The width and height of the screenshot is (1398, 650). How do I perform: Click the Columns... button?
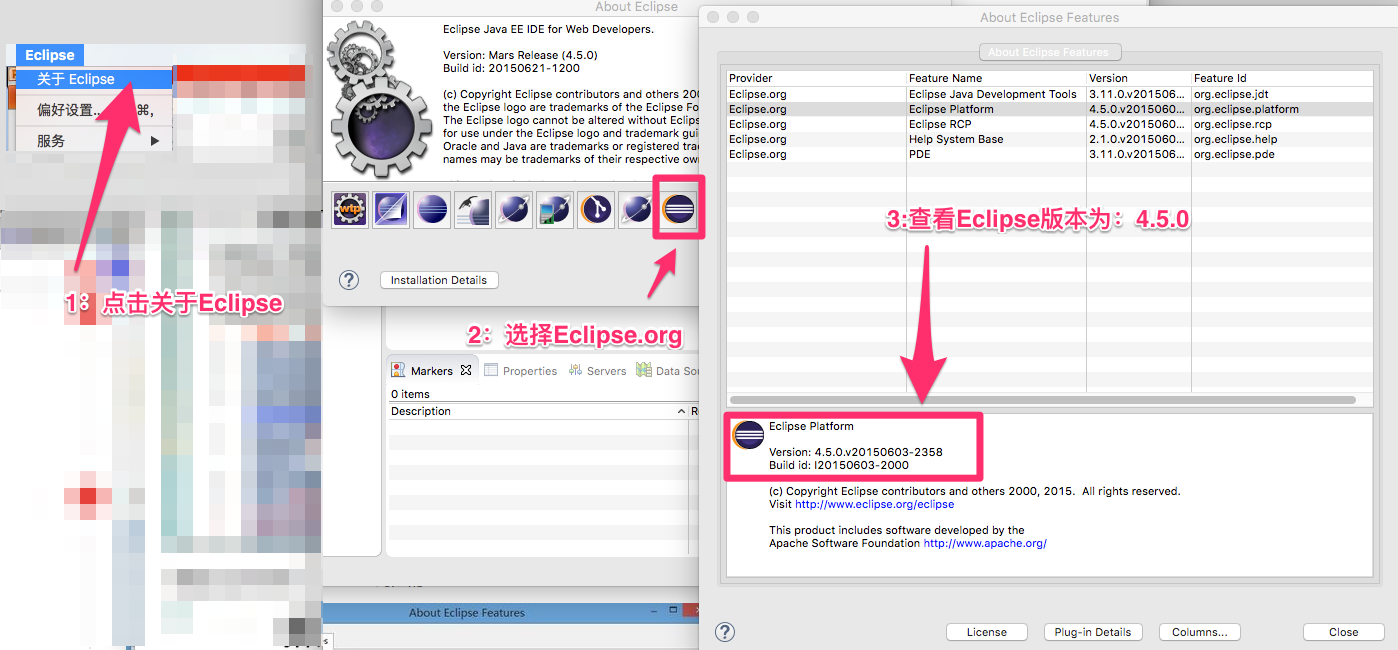click(x=1200, y=632)
